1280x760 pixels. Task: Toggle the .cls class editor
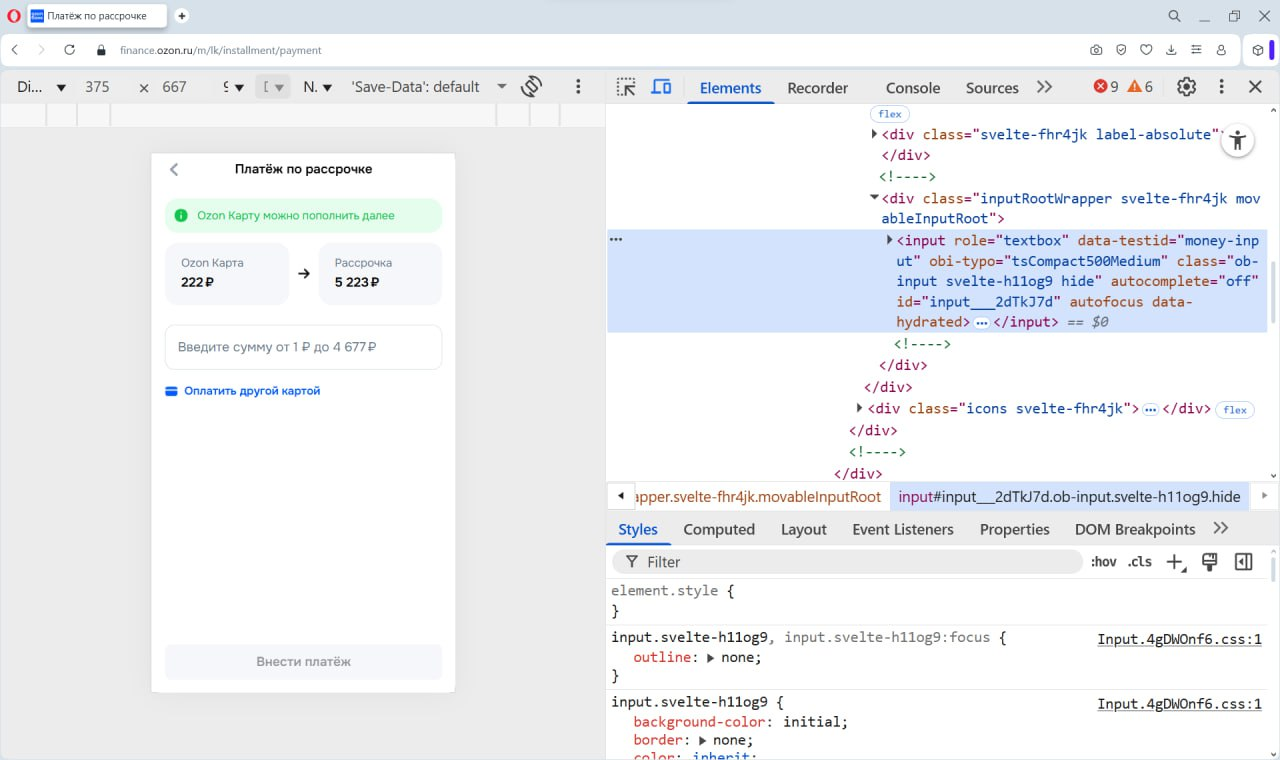1139,562
